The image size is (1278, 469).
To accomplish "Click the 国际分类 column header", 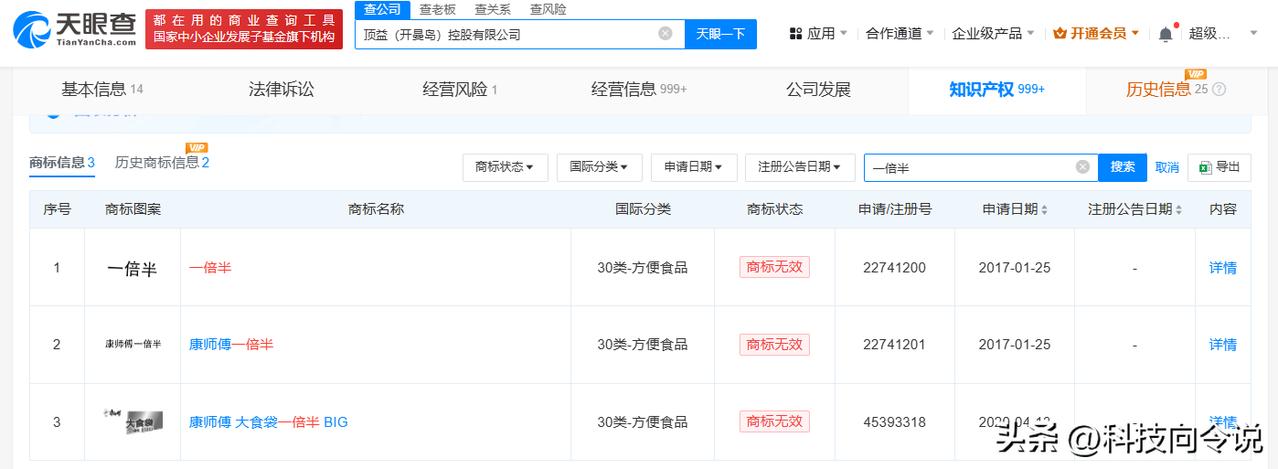I will pos(643,210).
